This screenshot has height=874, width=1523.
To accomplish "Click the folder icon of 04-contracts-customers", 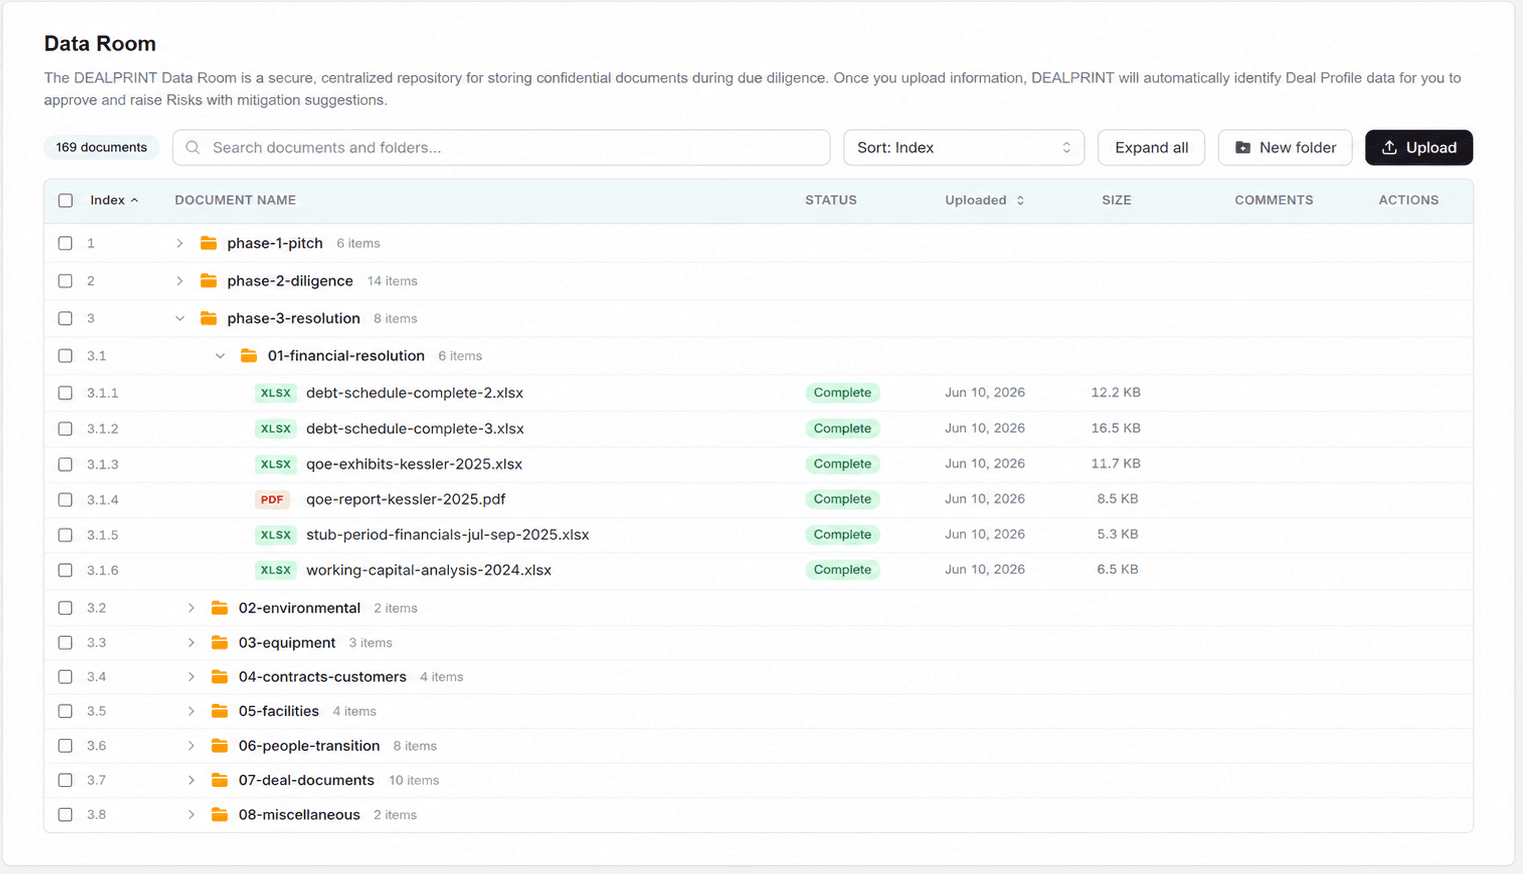I will [220, 677].
